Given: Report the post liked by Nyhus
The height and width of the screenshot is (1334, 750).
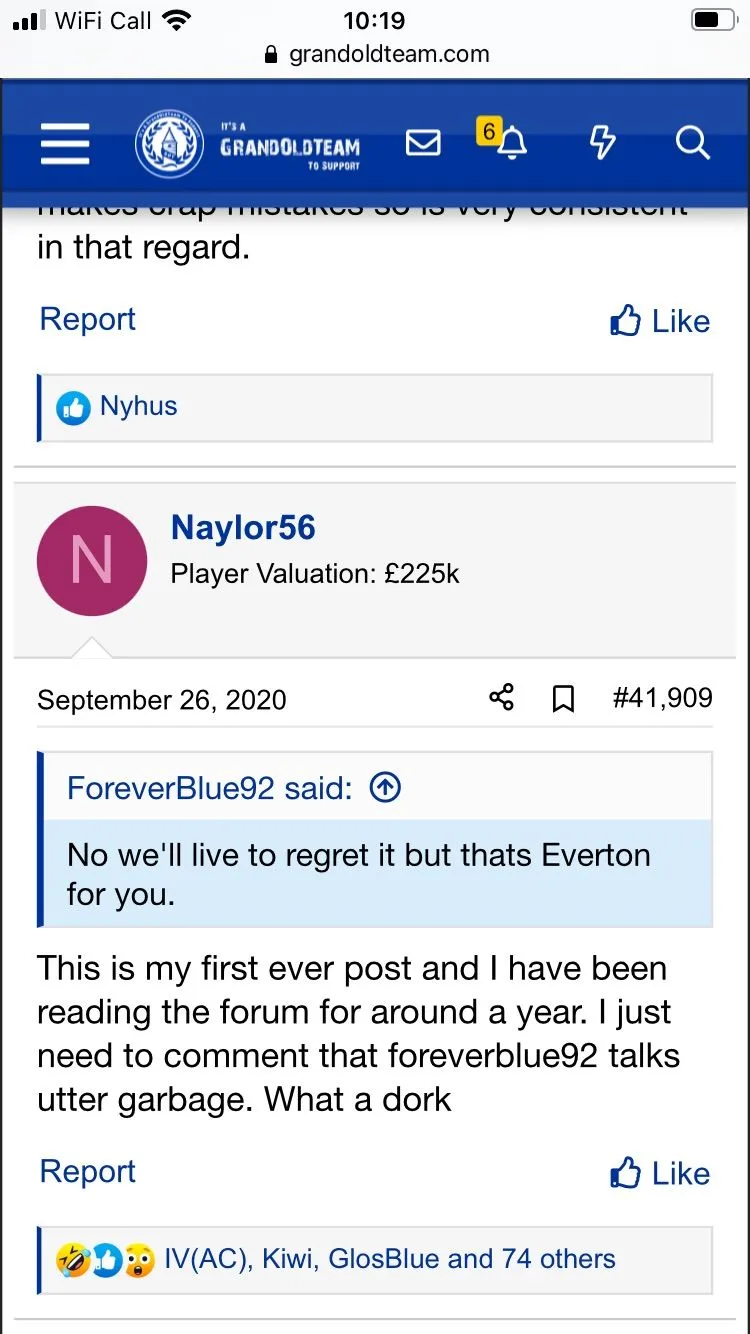Looking at the screenshot, I should tap(87, 319).
